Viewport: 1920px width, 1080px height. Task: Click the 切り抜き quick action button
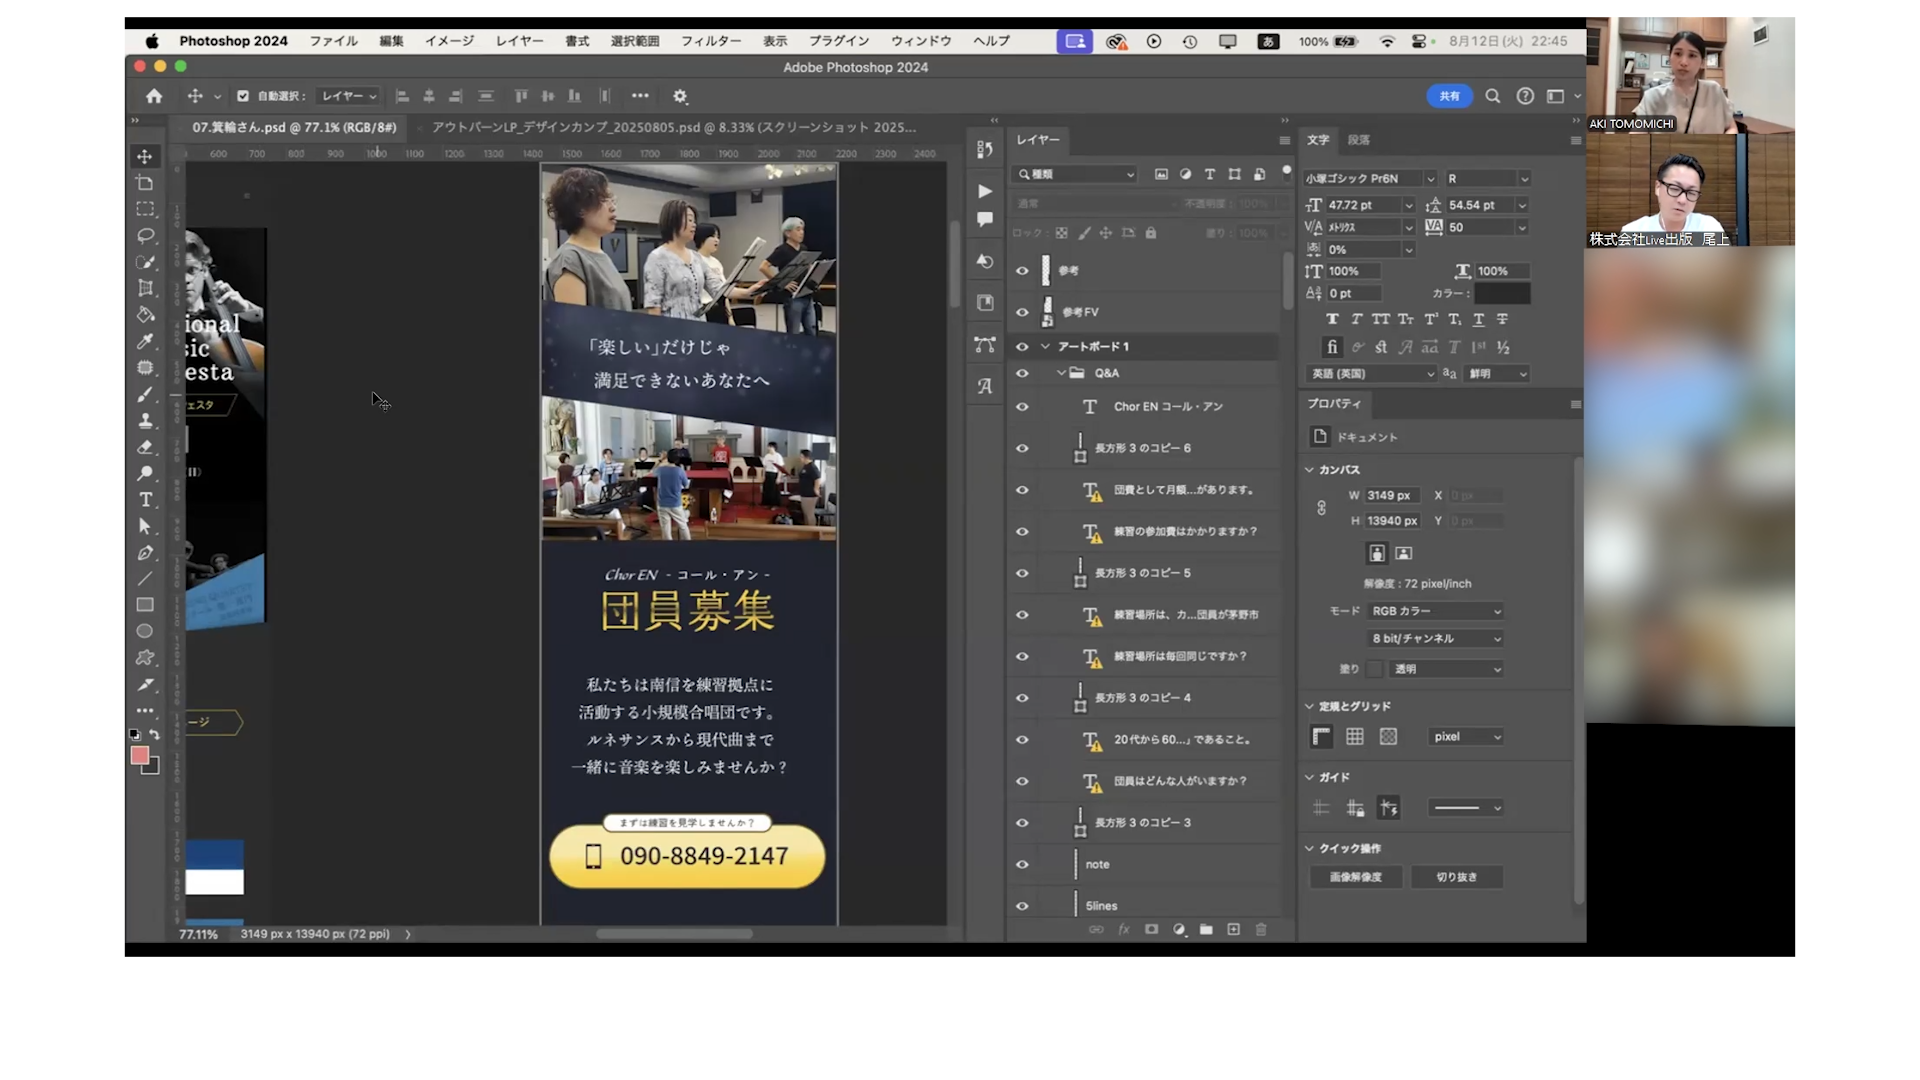pos(1456,877)
